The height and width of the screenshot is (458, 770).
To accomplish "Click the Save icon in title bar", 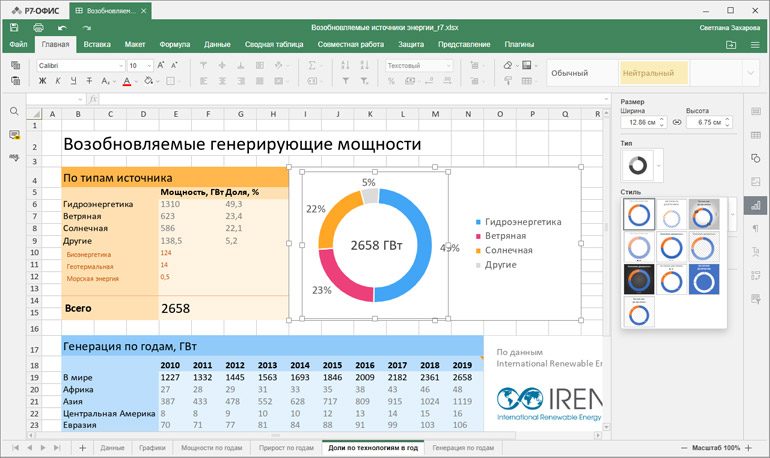I will tap(14, 28).
